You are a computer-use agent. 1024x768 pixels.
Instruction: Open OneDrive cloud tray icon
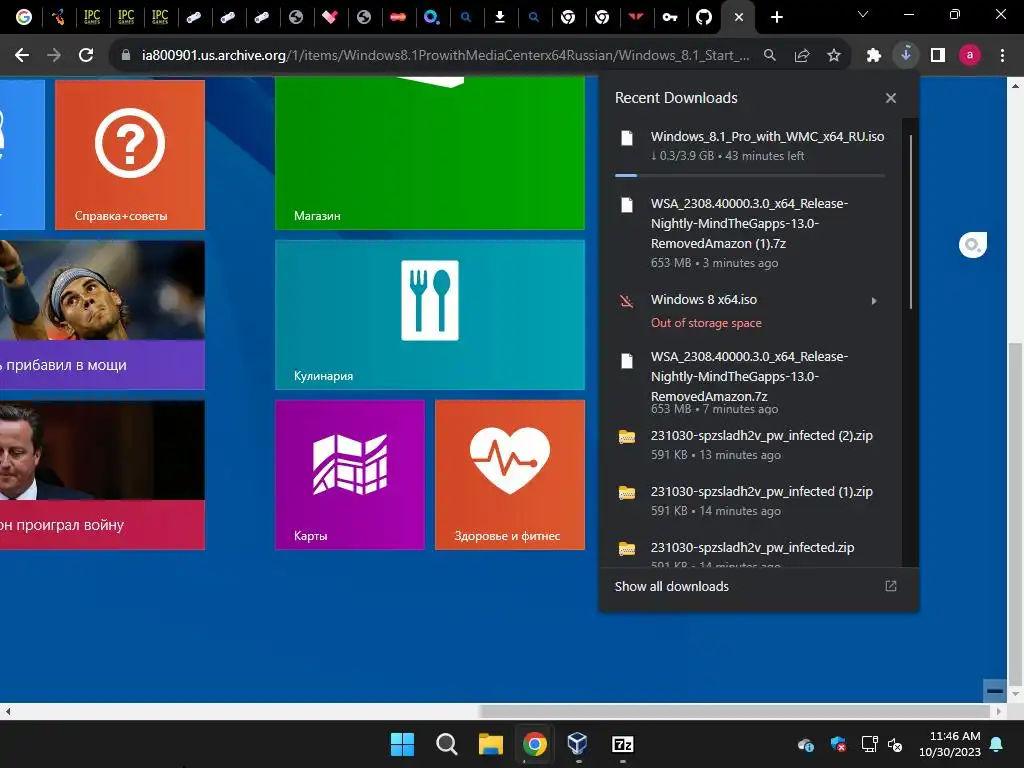[x=806, y=744]
